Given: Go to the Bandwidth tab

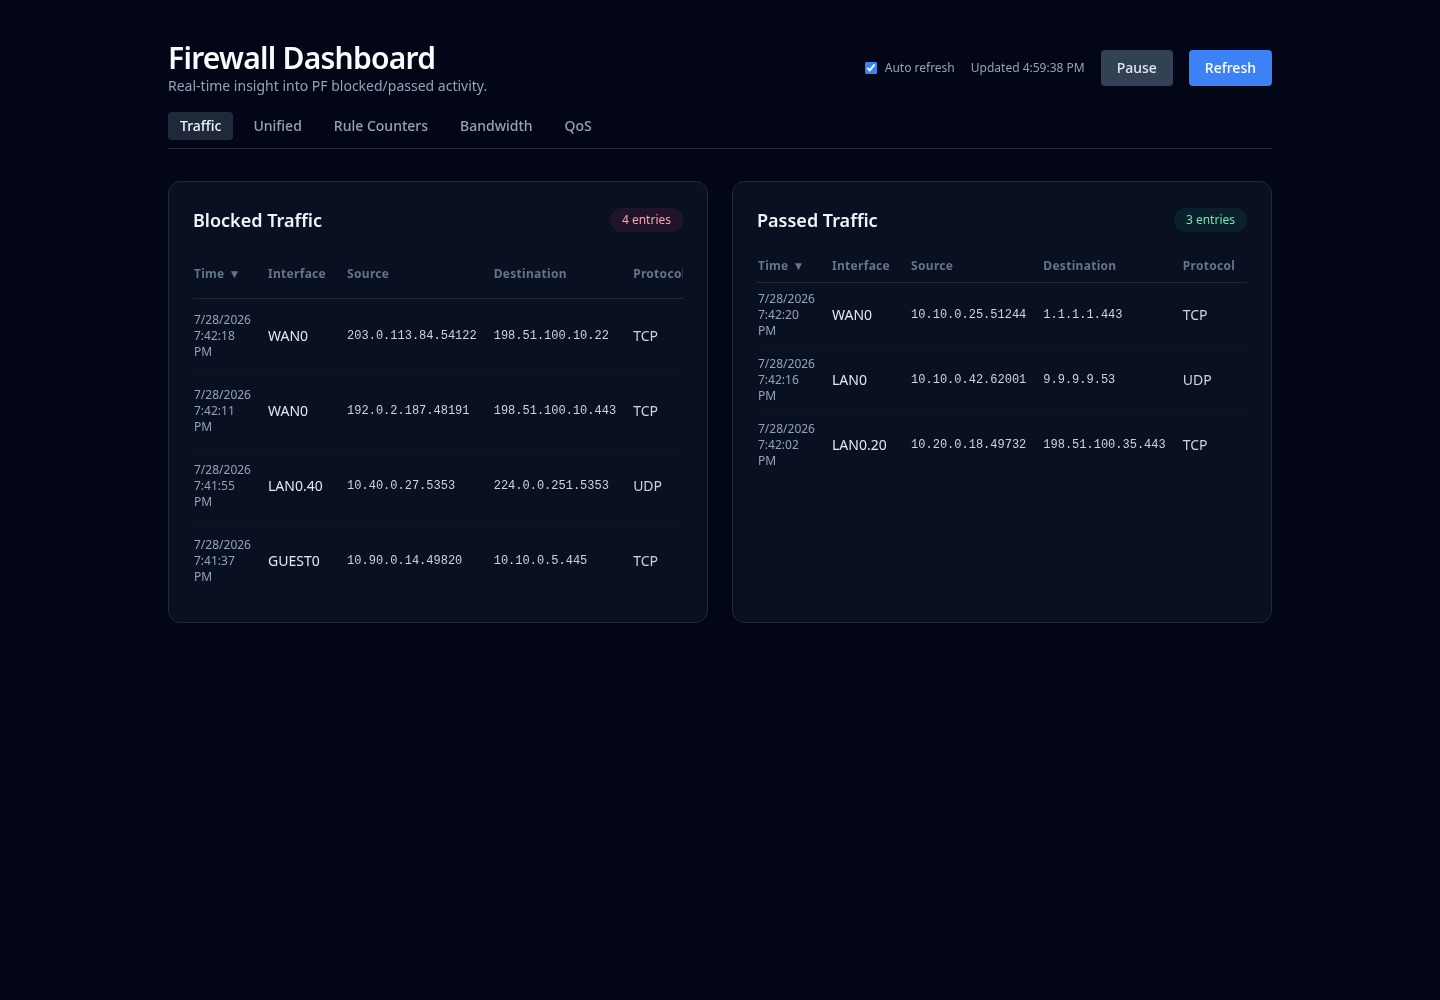Looking at the screenshot, I should (x=496, y=126).
